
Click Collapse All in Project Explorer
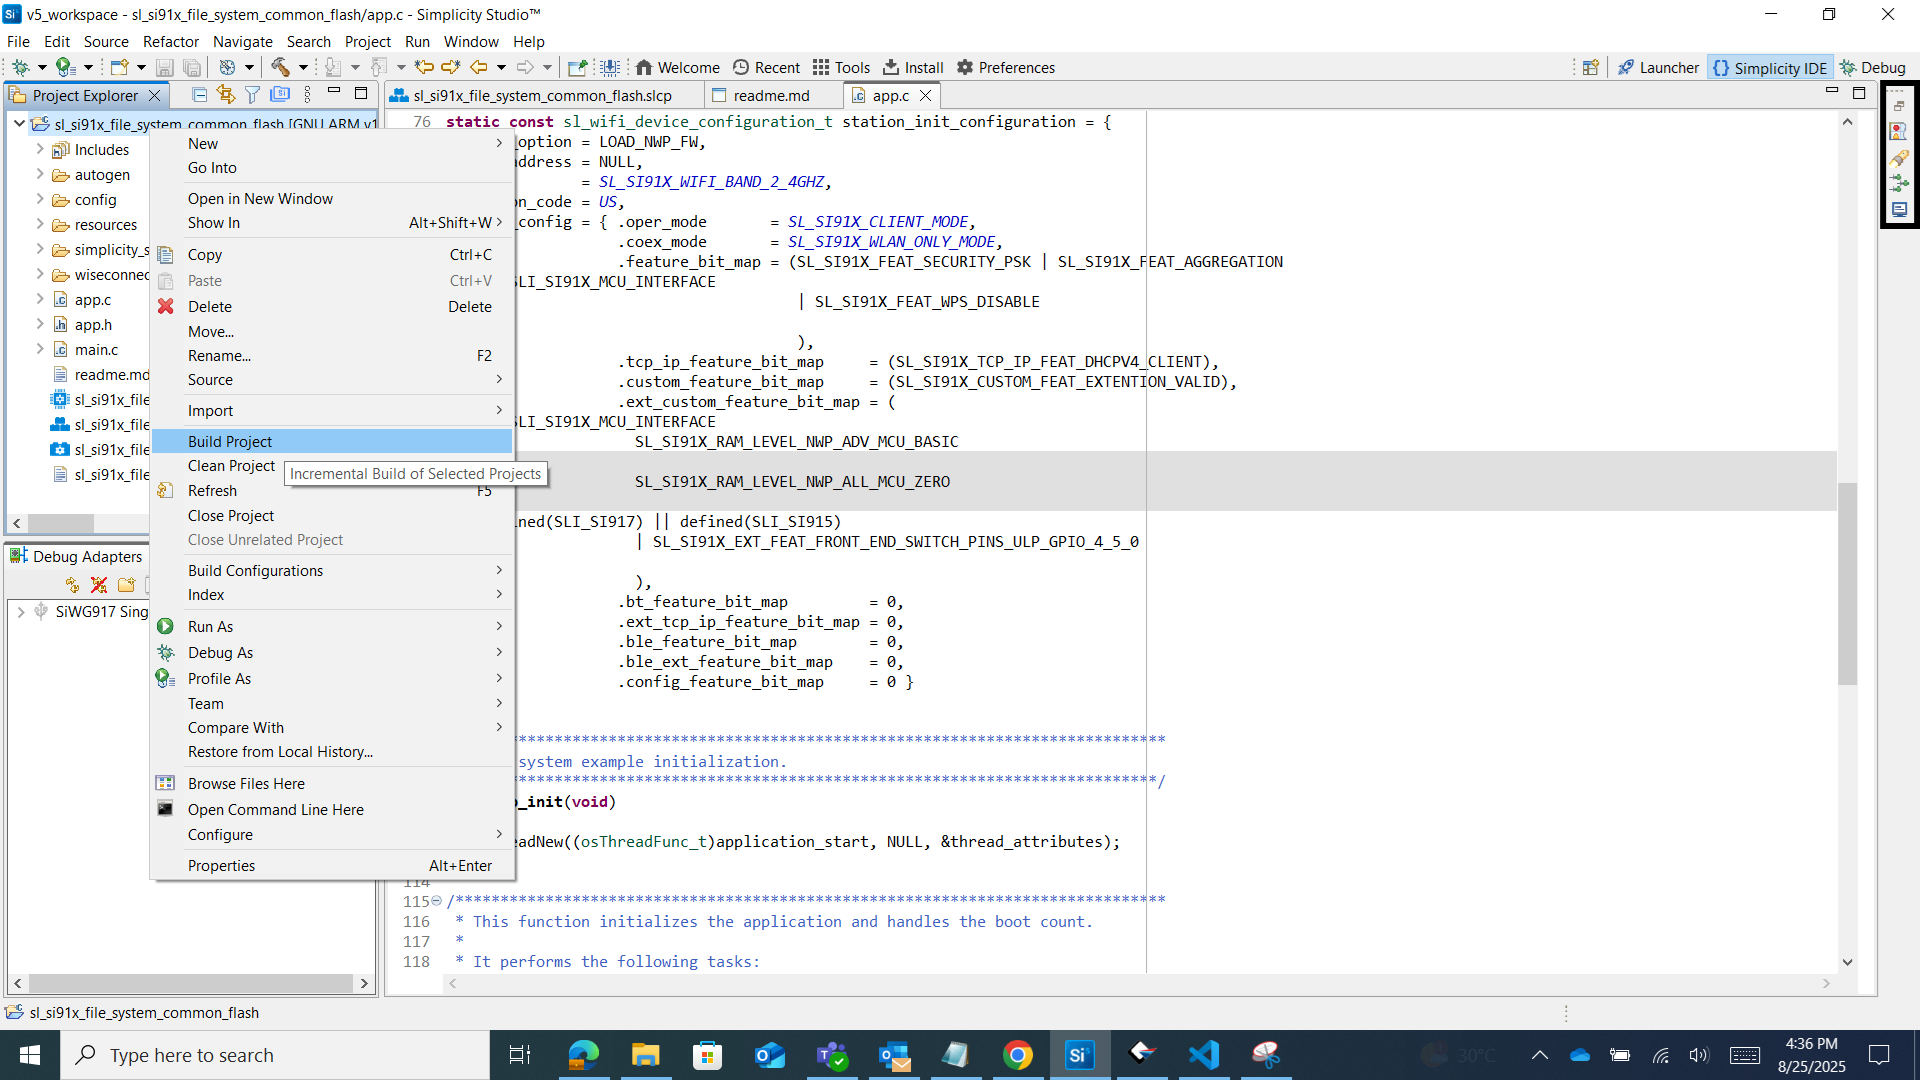tap(199, 95)
